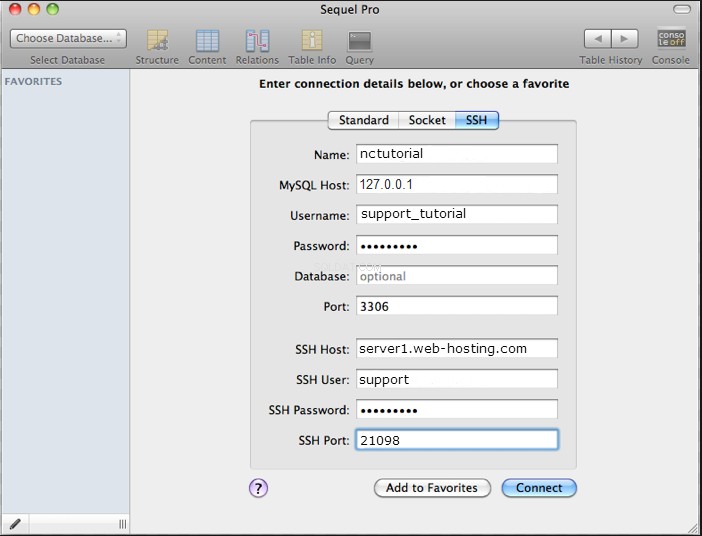Open the Choose Database dropdown
The image size is (702, 536).
pos(68,39)
